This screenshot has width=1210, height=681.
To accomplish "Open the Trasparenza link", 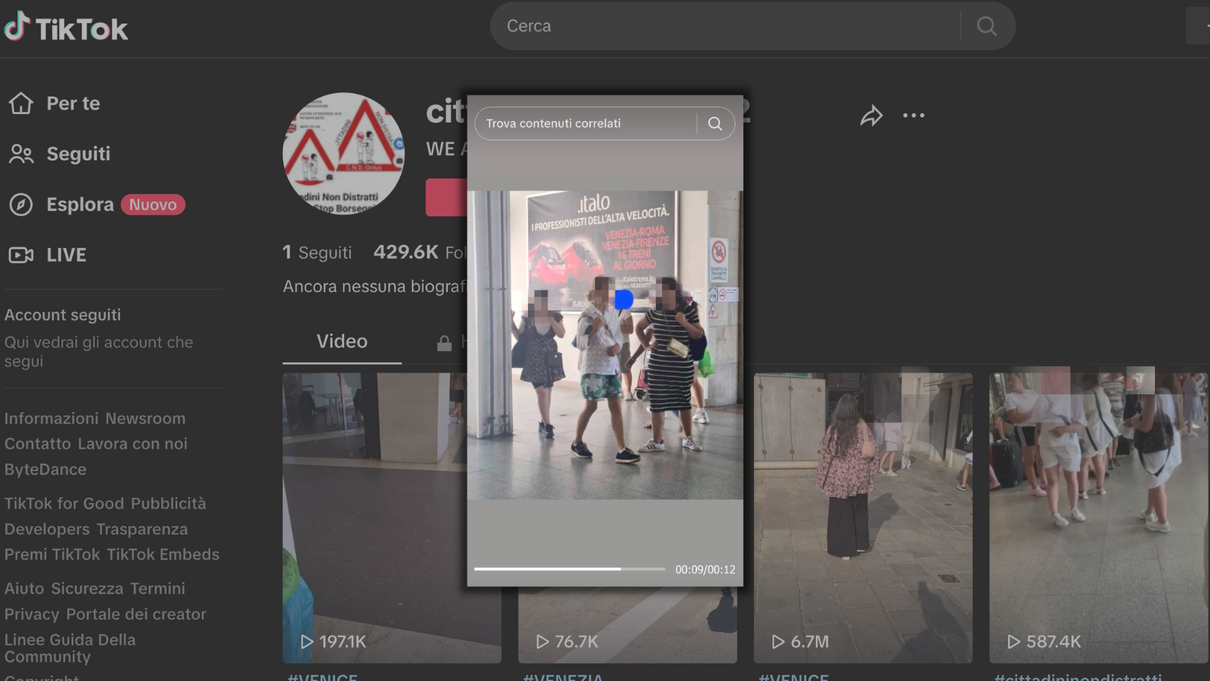I will [x=142, y=529].
